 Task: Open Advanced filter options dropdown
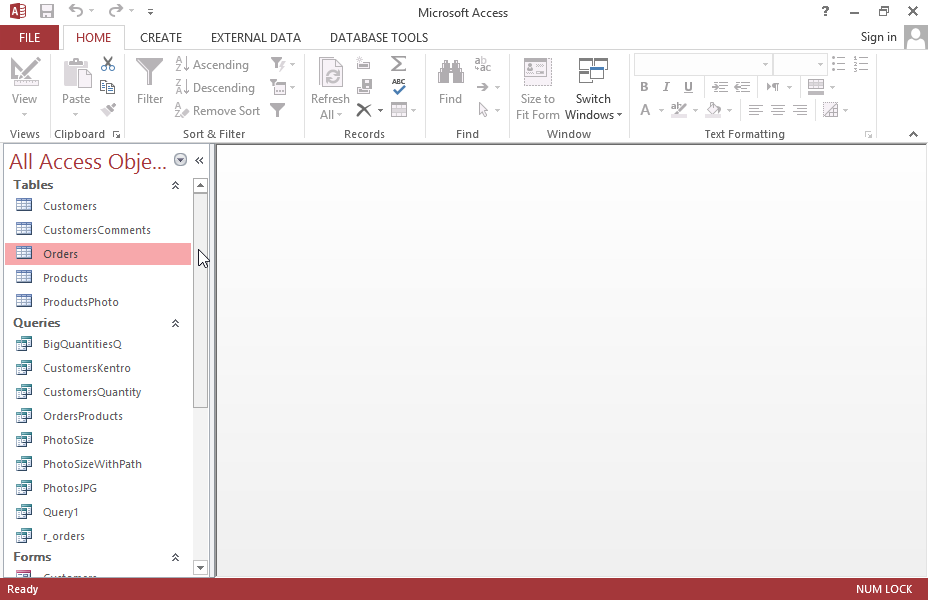[x=282, y=88]
